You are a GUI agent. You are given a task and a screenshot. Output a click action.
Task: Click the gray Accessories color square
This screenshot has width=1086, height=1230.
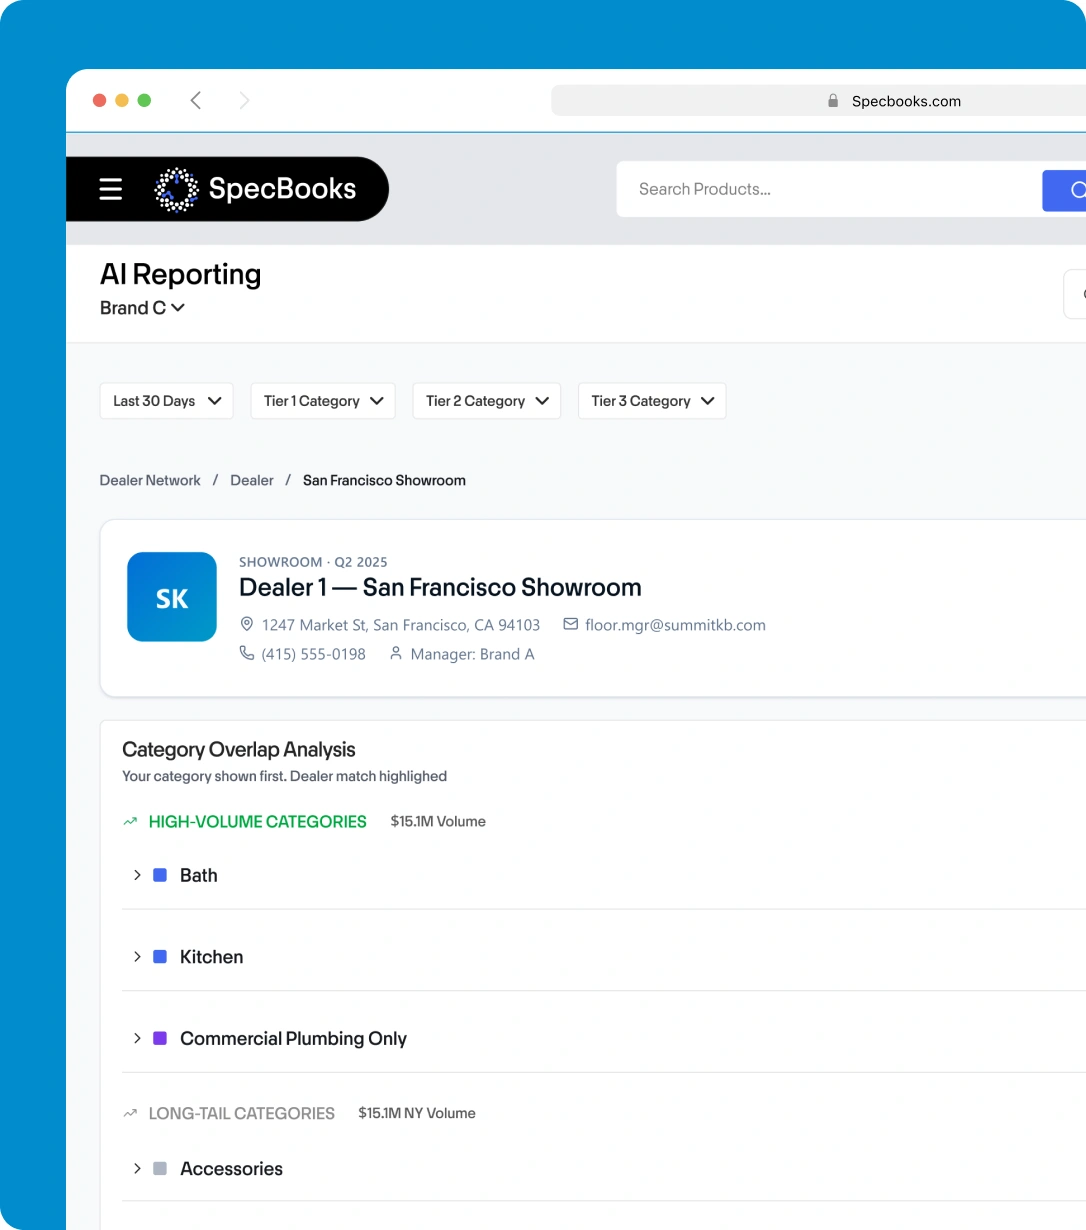pyautogui.click(x=160, y=1169)
